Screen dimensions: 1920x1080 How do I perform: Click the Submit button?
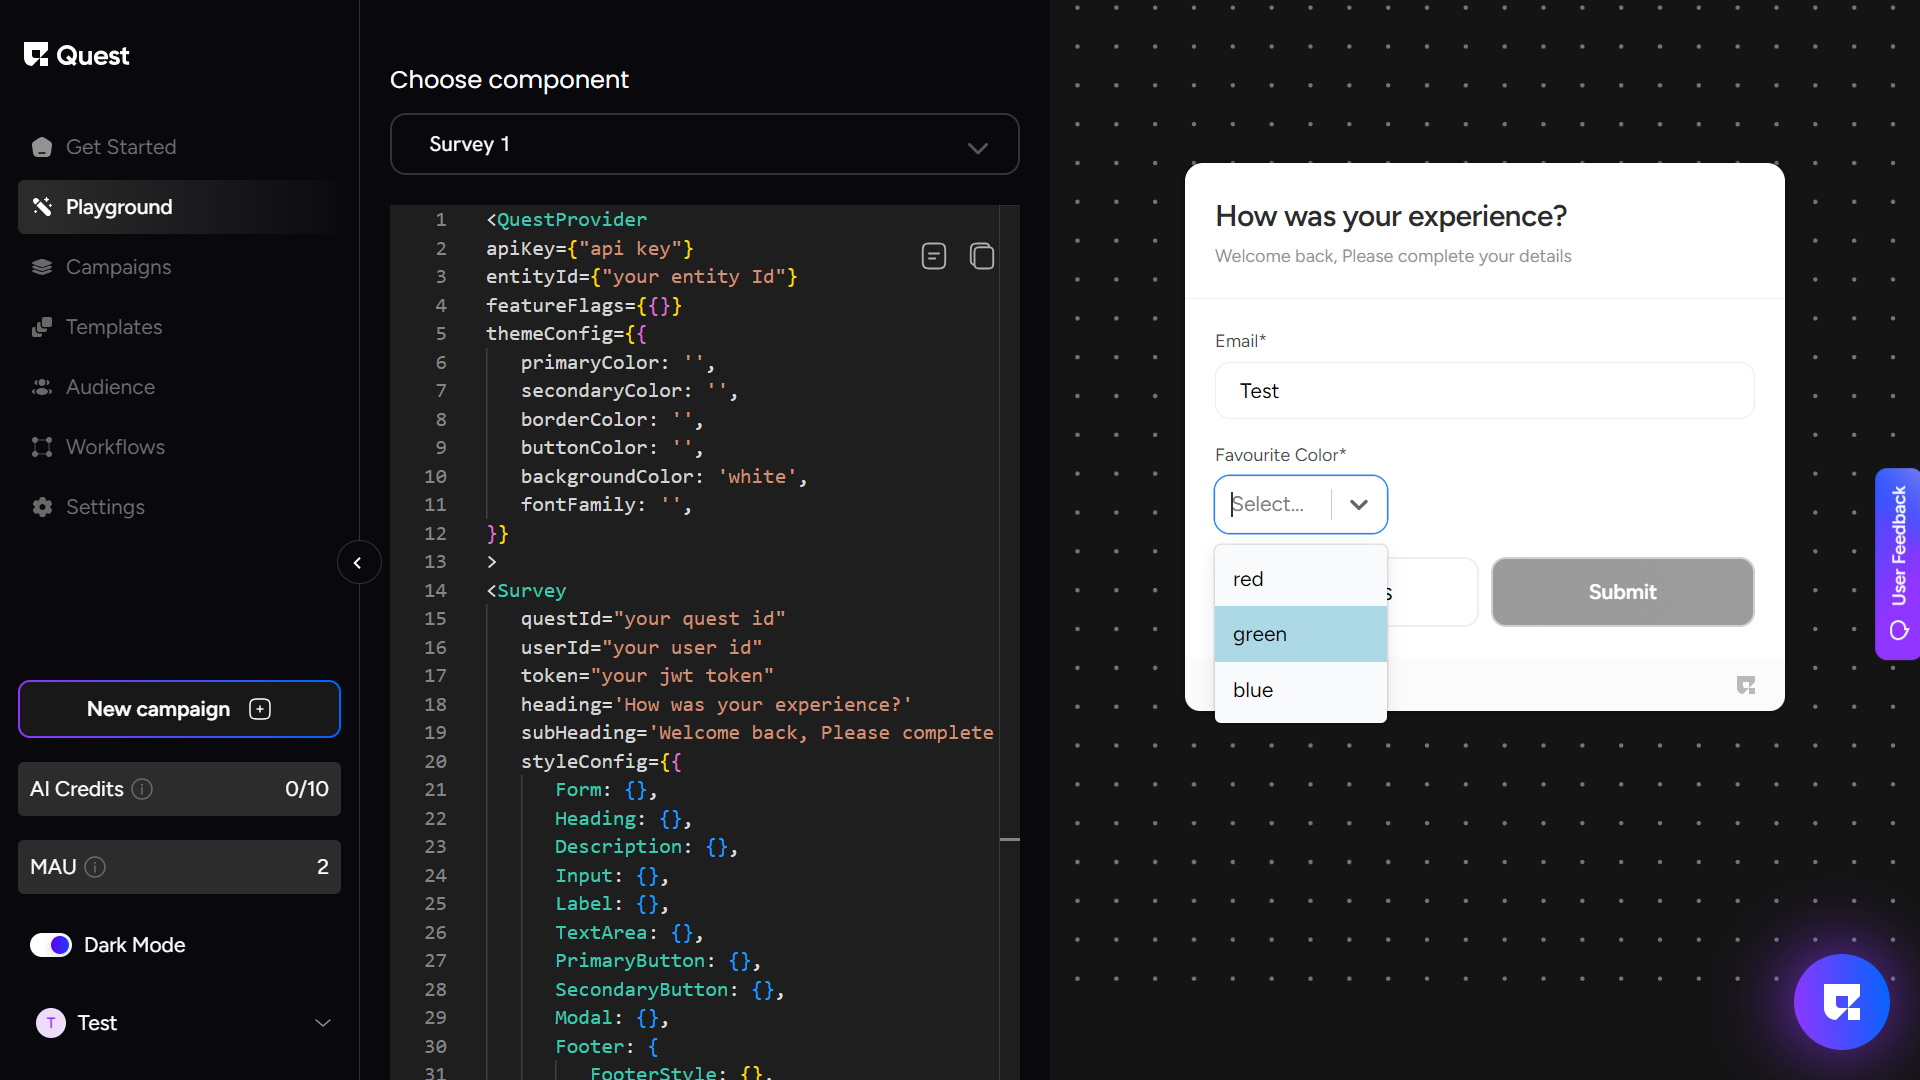pos(1621,592)
